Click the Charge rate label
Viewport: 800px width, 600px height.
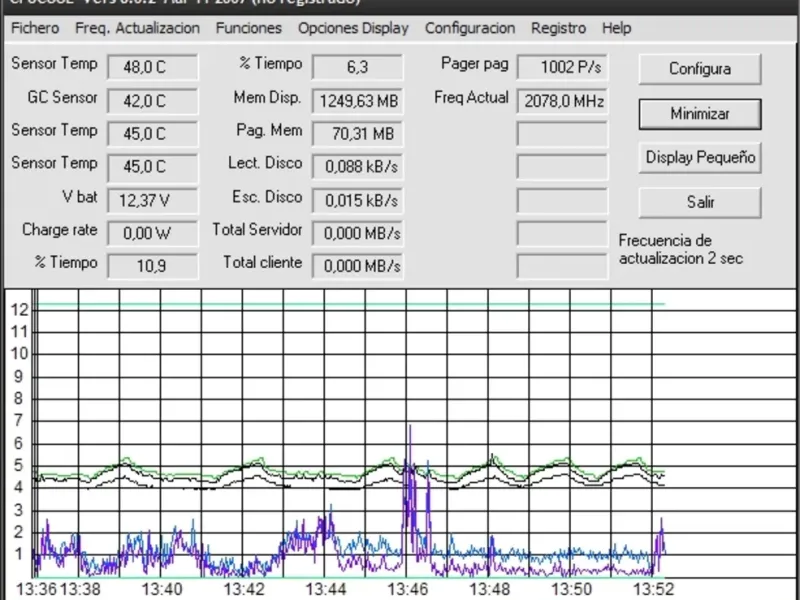[x=60, y=230]
